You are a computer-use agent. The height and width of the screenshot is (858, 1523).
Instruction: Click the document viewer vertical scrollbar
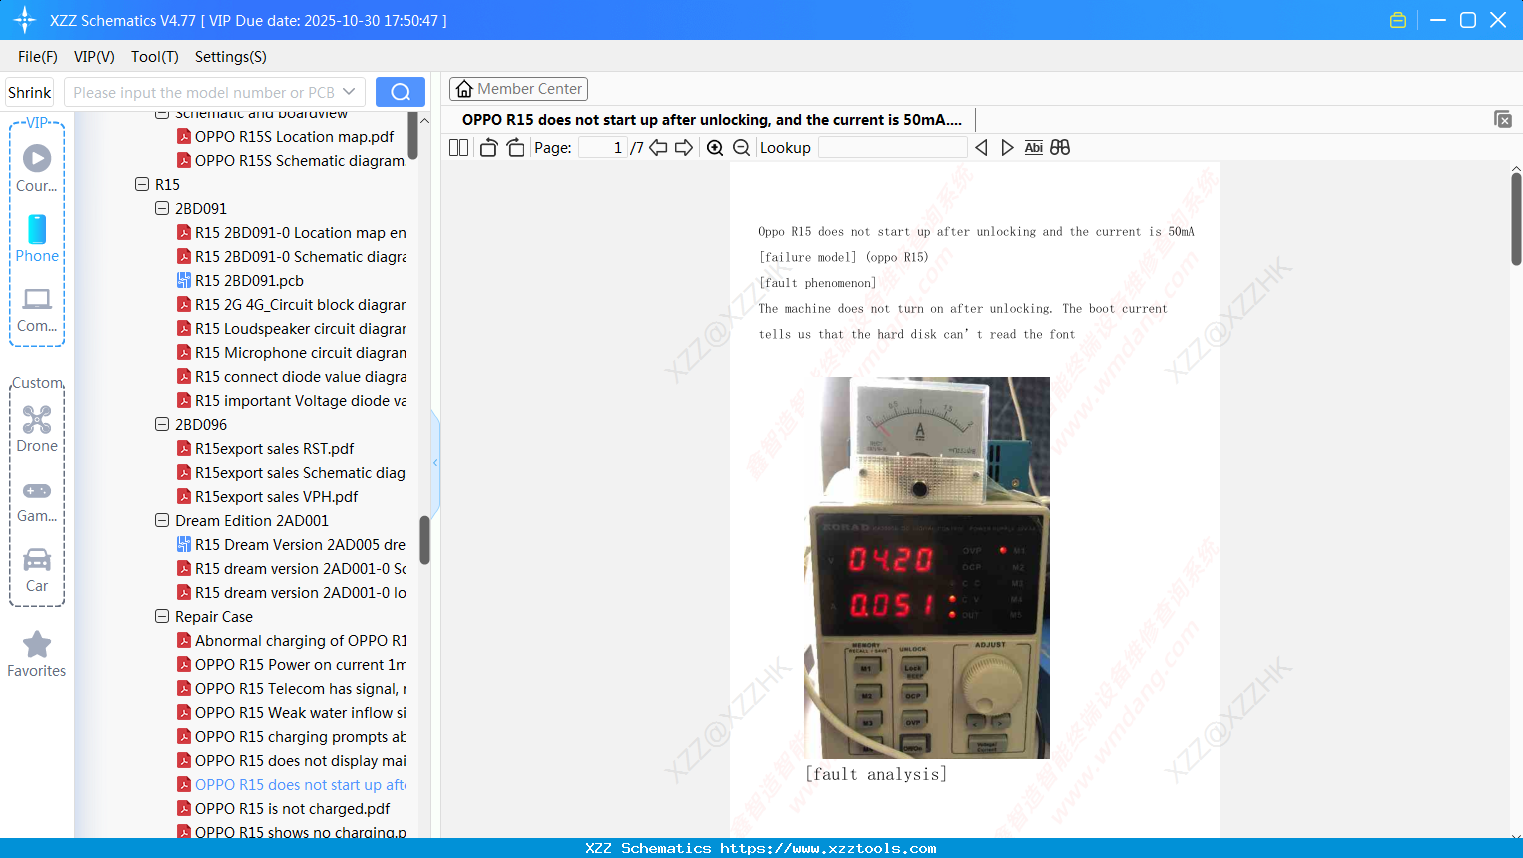pyautogui.click(x=1516, y=218)
